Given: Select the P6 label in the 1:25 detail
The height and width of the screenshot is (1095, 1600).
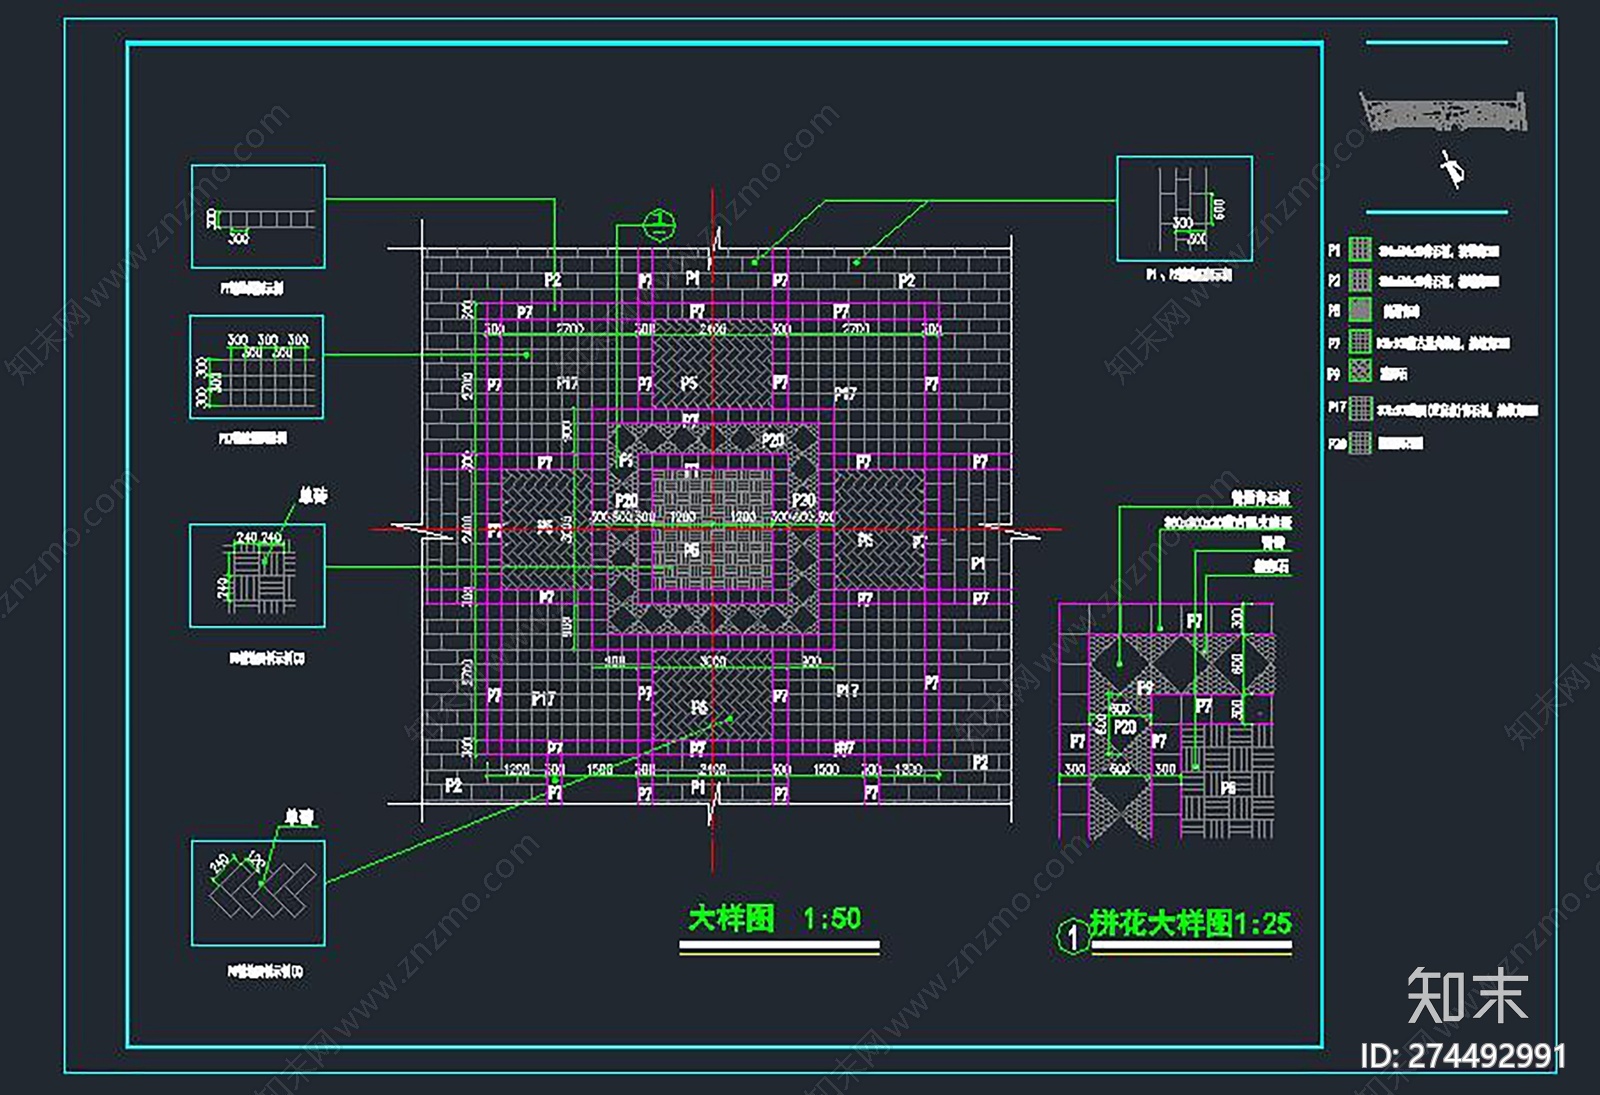Looking at the screenshot, I should [x=1228, y=788].
